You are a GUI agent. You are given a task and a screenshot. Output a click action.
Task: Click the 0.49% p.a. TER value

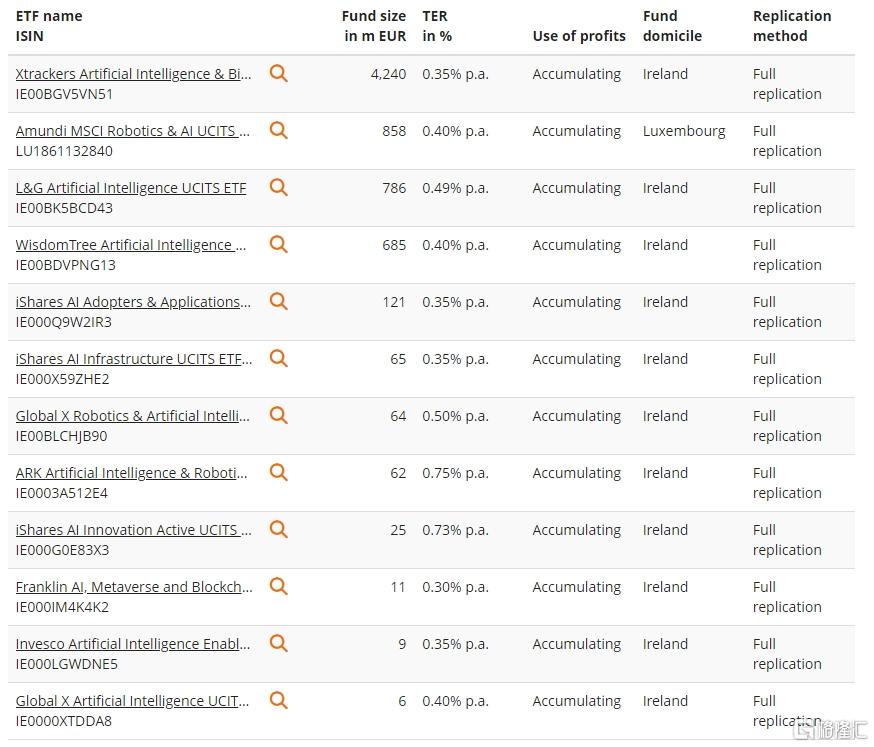455,188
